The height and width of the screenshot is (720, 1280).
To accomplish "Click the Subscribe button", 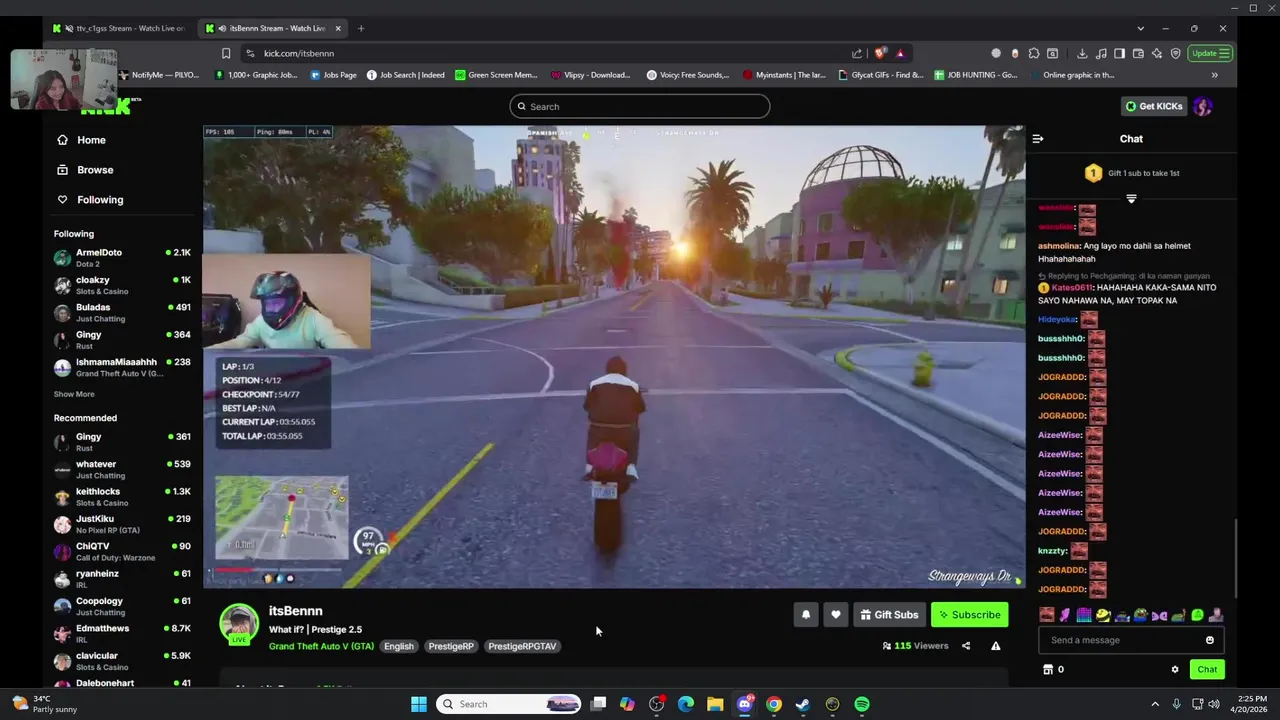I will (x=969, y=615).
